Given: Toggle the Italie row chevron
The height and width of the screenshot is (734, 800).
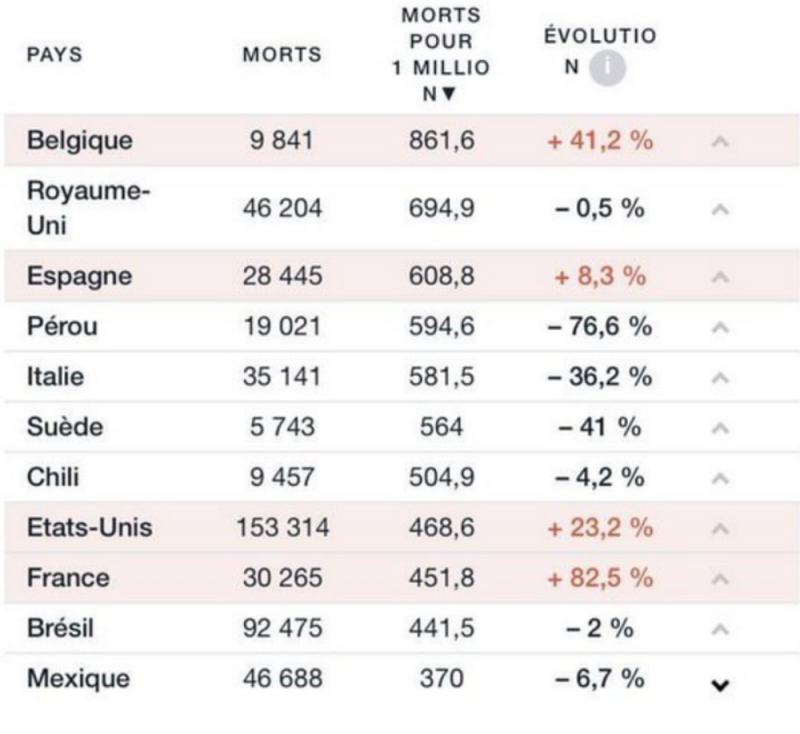Looking at the screenshot, I should [x=719, y=377].
